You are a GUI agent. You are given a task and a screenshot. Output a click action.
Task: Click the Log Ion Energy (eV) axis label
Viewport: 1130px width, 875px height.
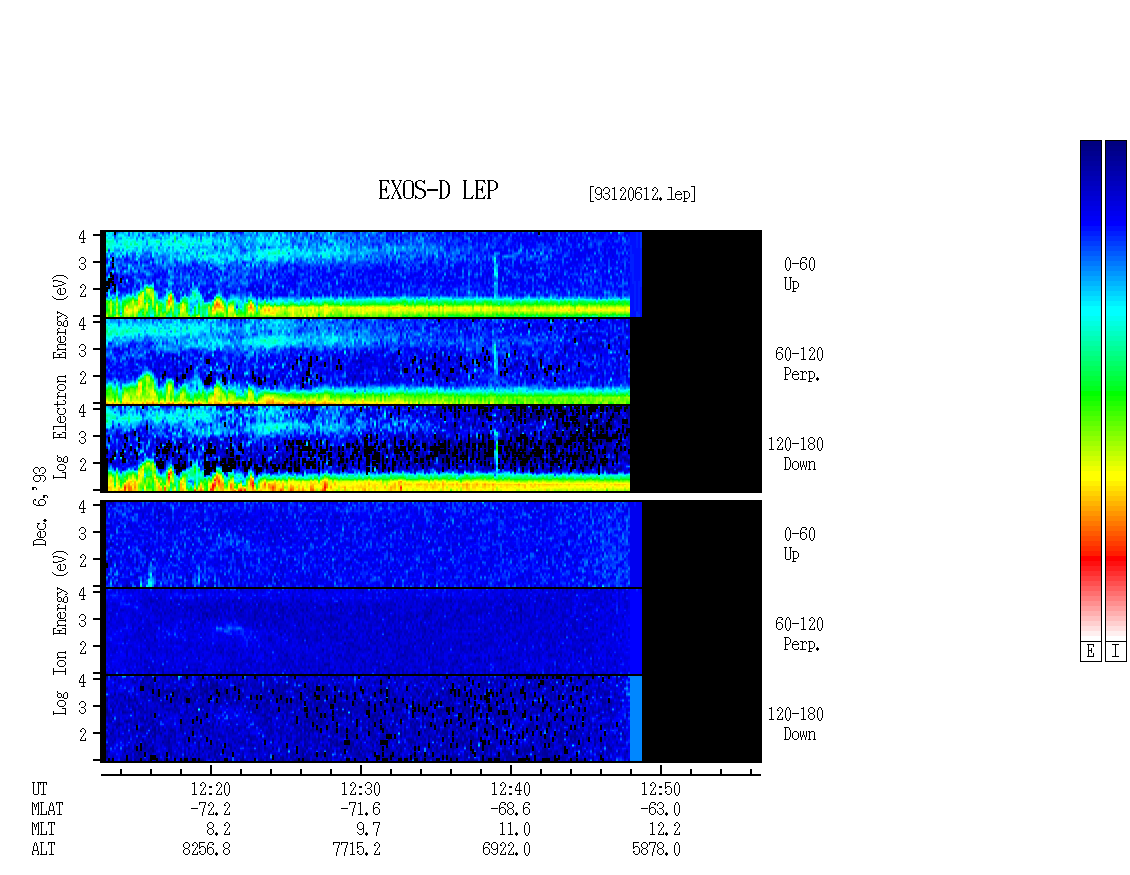60,633
